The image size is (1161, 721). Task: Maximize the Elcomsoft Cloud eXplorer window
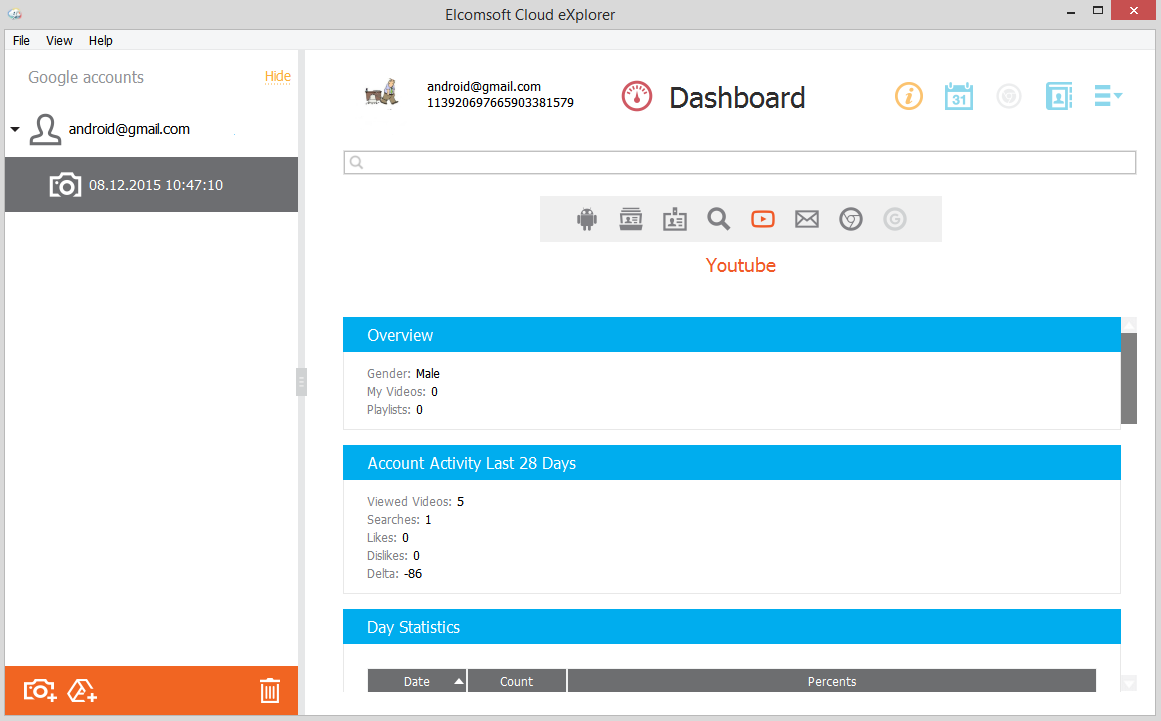point(1098,10)
